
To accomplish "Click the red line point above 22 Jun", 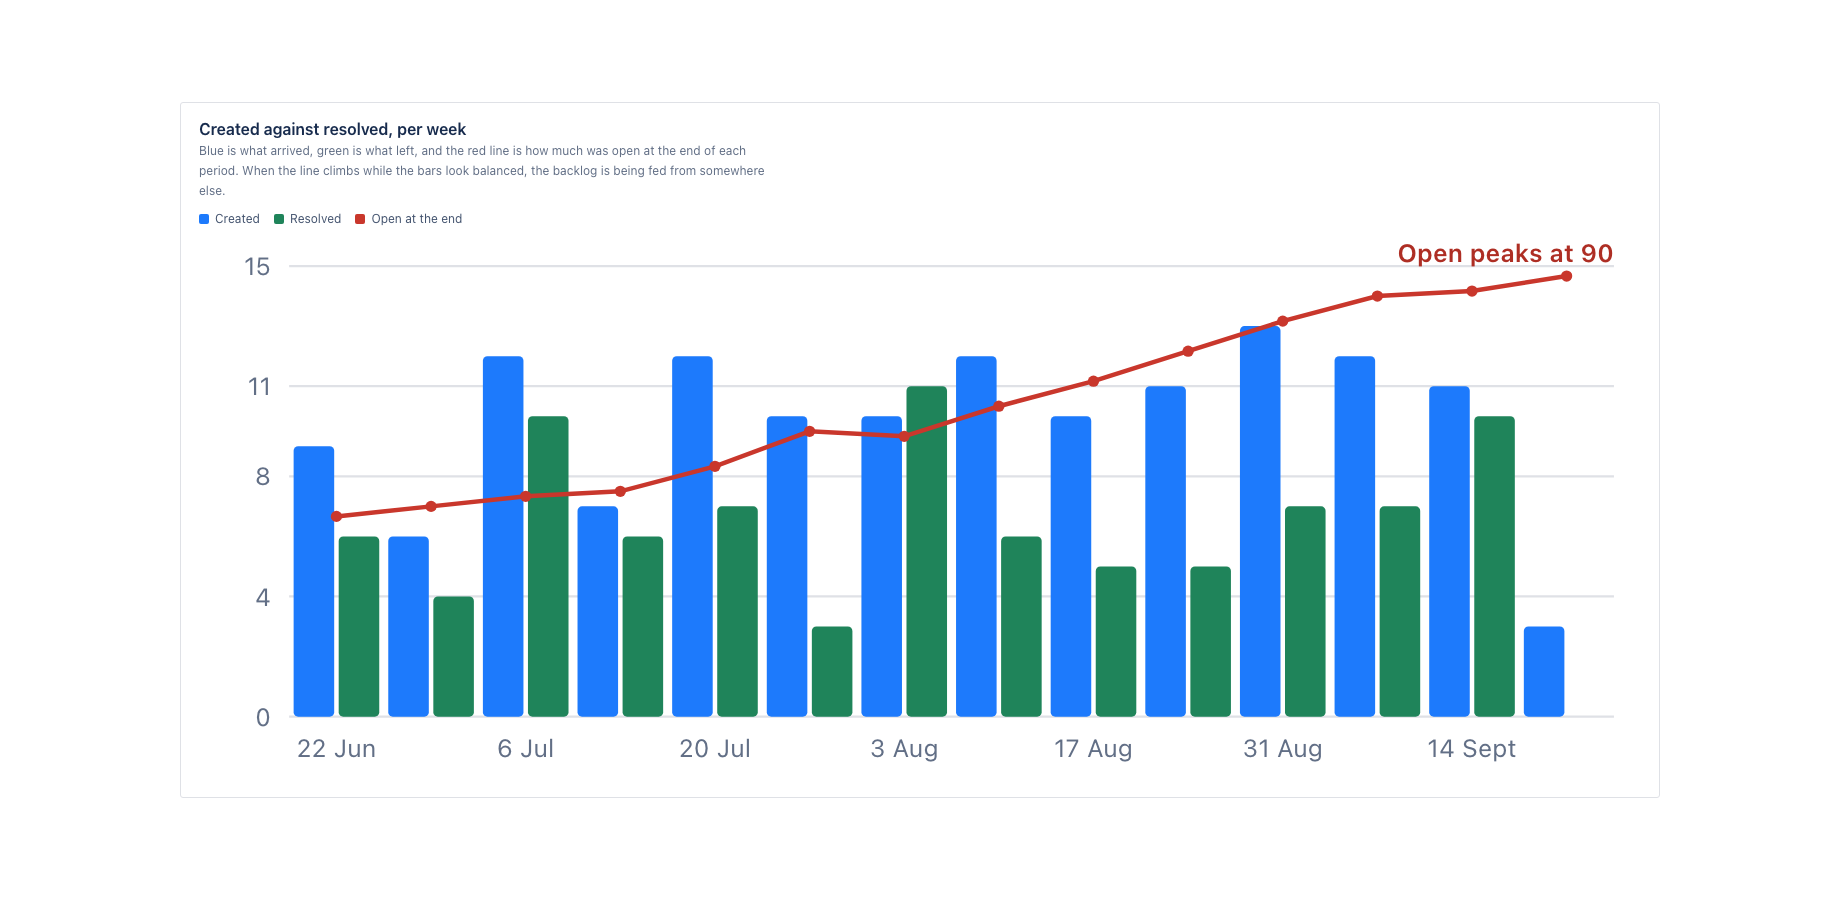I will (336, 517).
